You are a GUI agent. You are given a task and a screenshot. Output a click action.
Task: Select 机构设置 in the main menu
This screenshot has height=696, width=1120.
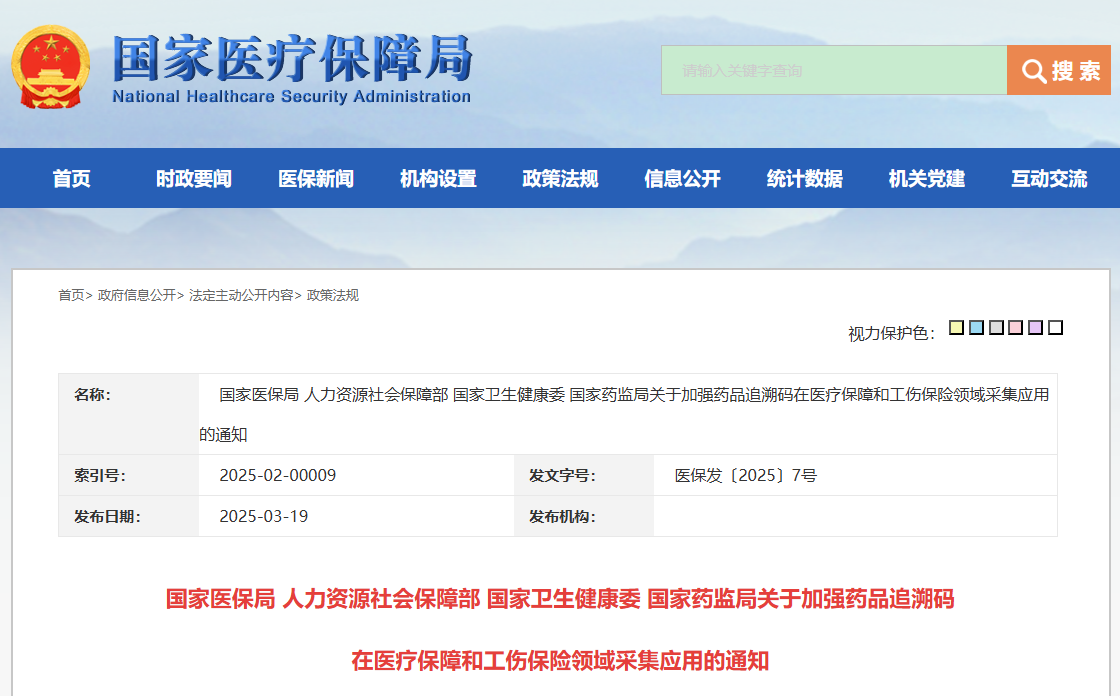(438, 179)
